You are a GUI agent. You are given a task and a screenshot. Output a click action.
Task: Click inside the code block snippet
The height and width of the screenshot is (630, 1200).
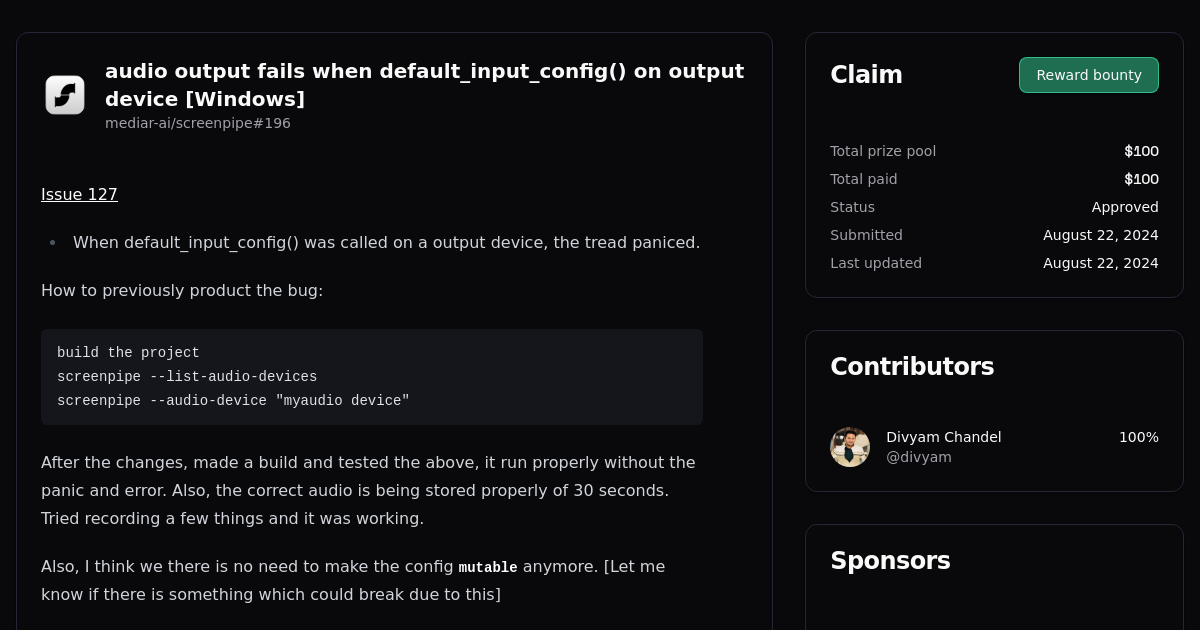pyautogui.click(x=372, y=377)
